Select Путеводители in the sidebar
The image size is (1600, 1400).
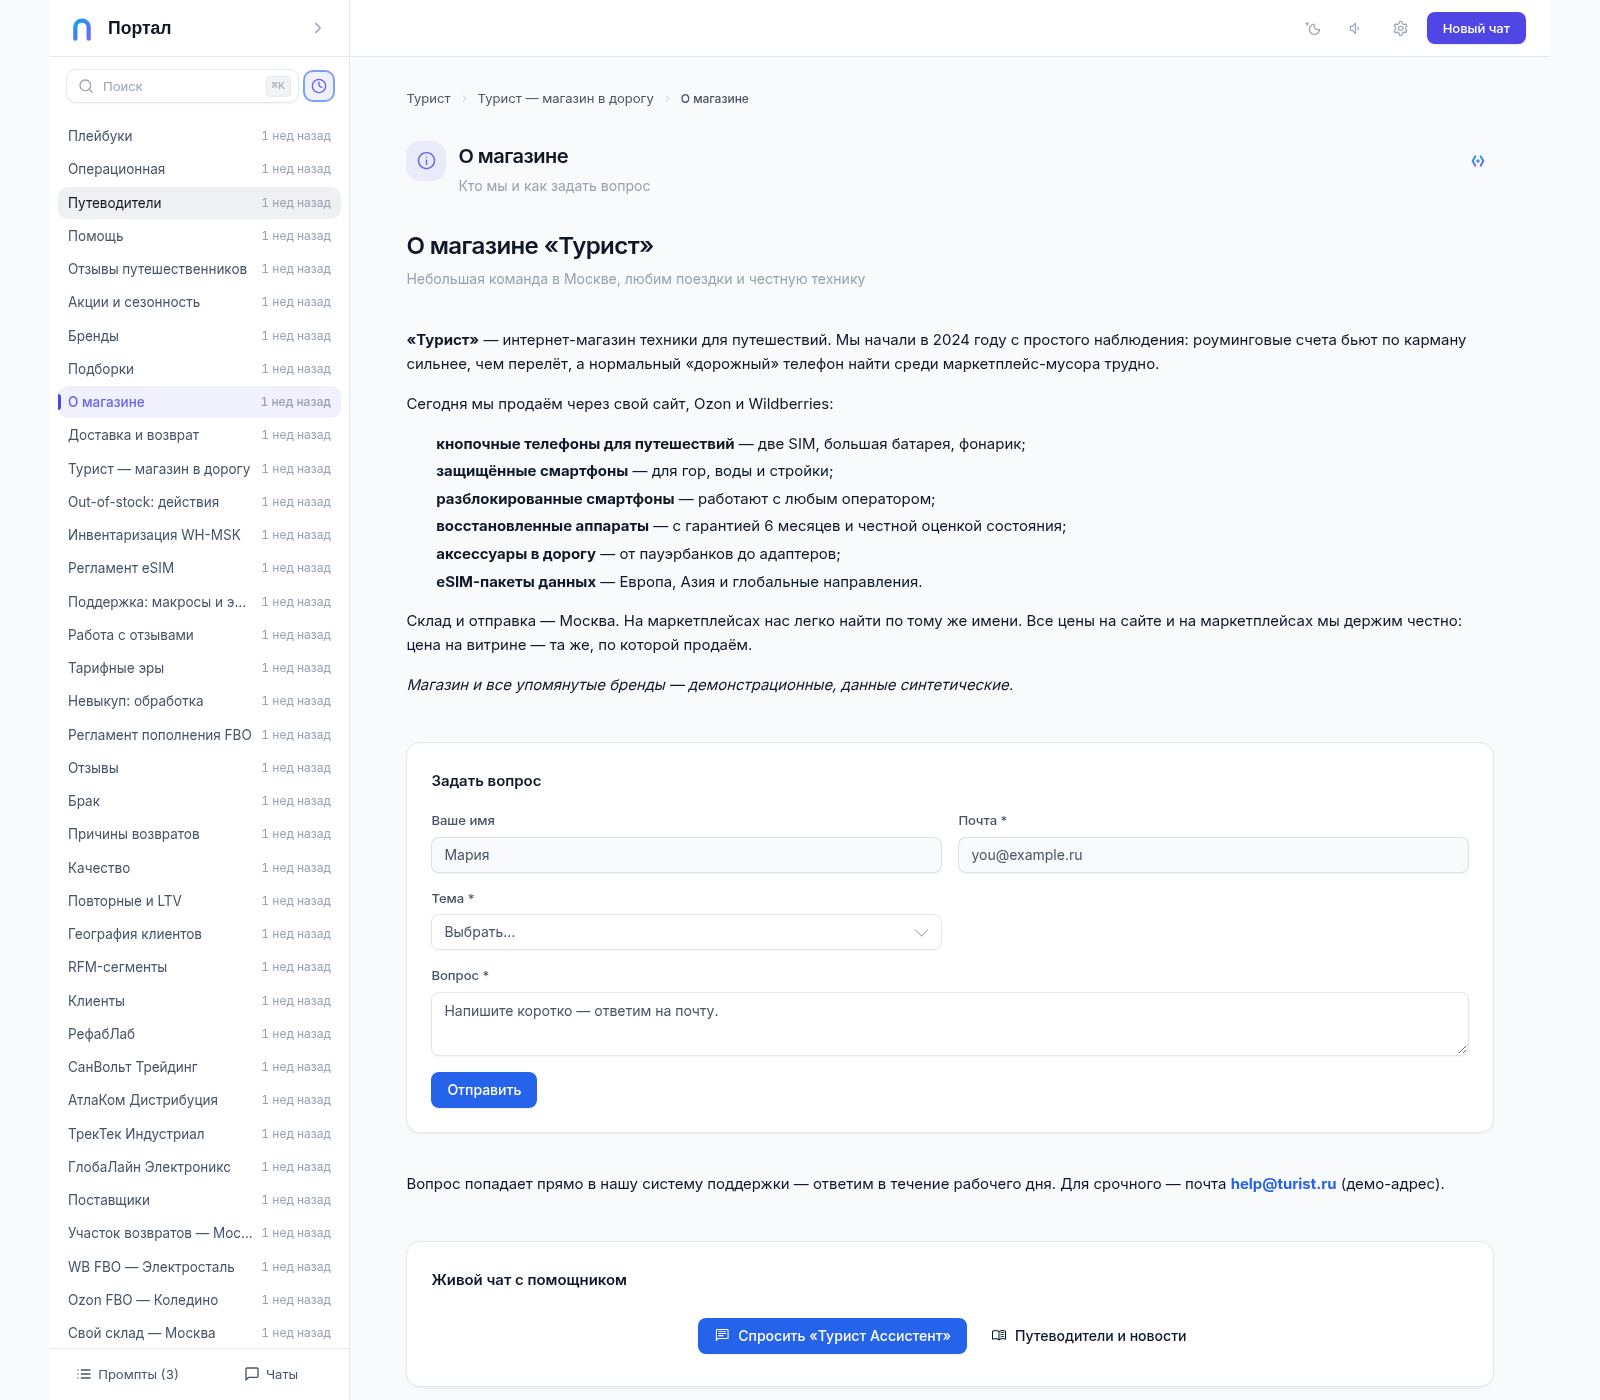point(200,203)
